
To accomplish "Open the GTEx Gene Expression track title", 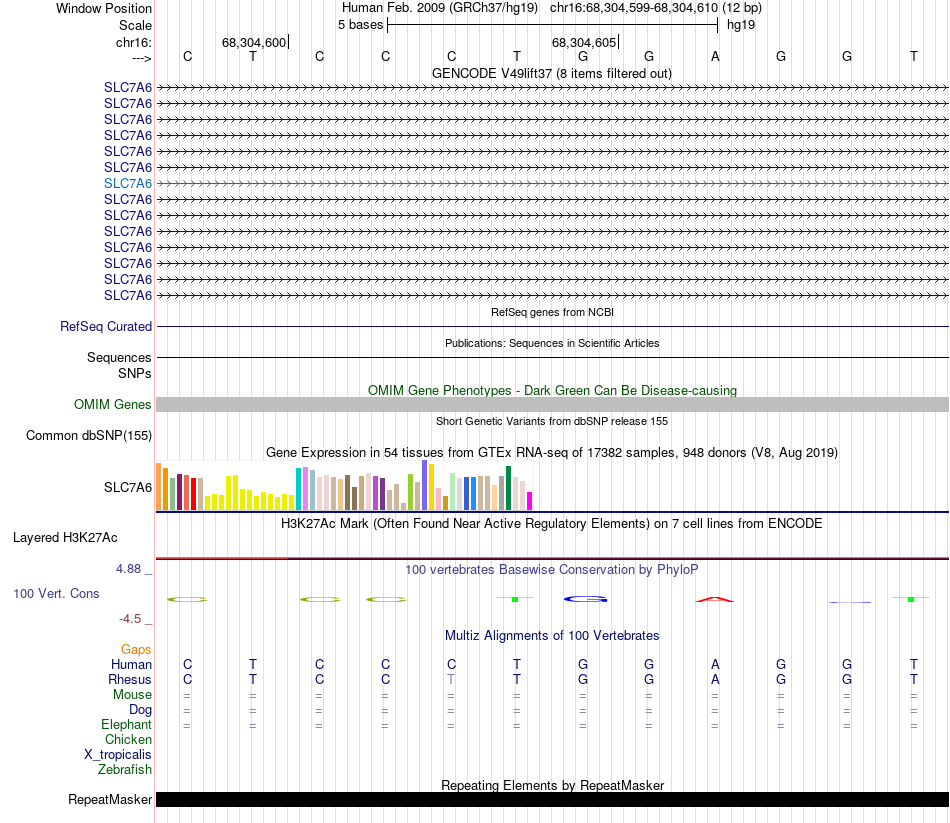I will (x=551, y=452).
